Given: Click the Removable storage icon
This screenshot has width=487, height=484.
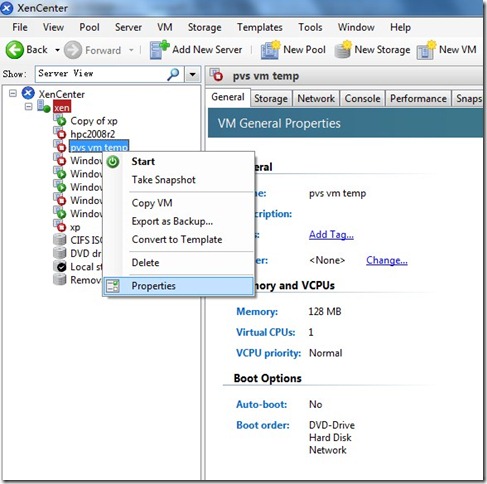Looking at the screenshot, I should [60, 280].
